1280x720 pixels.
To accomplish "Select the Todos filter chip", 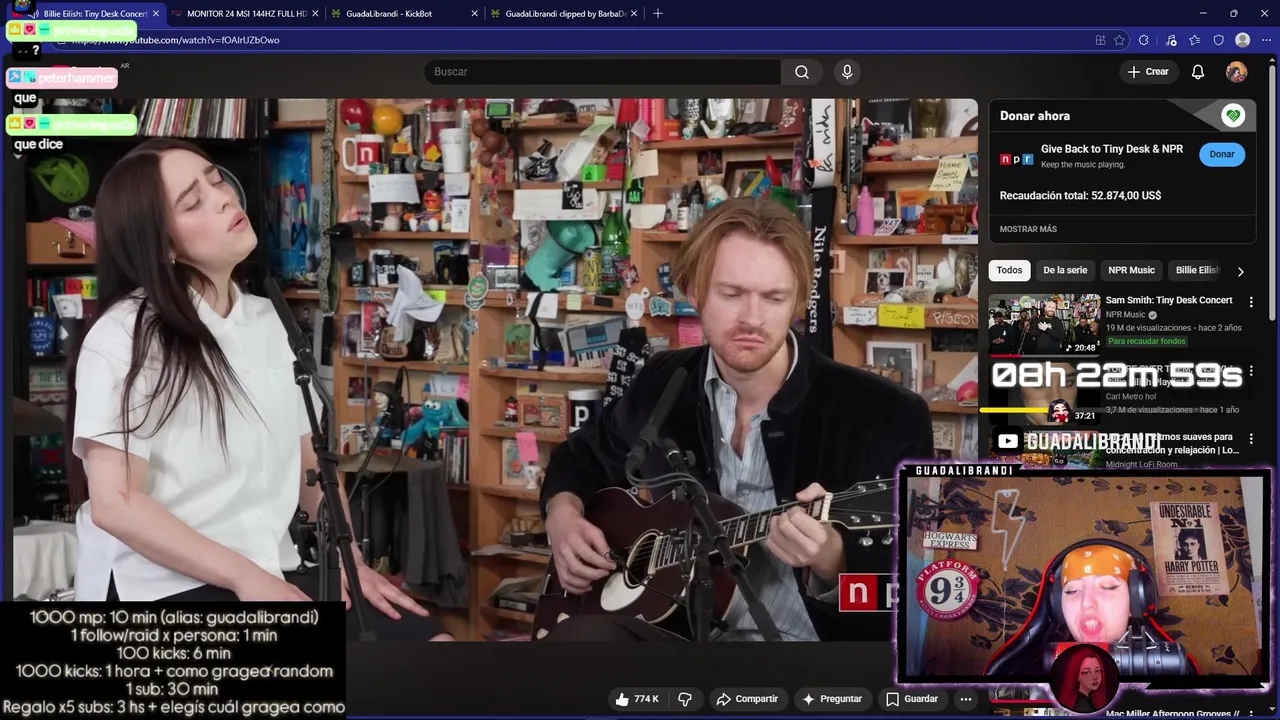I will (x=1009, y=270).
